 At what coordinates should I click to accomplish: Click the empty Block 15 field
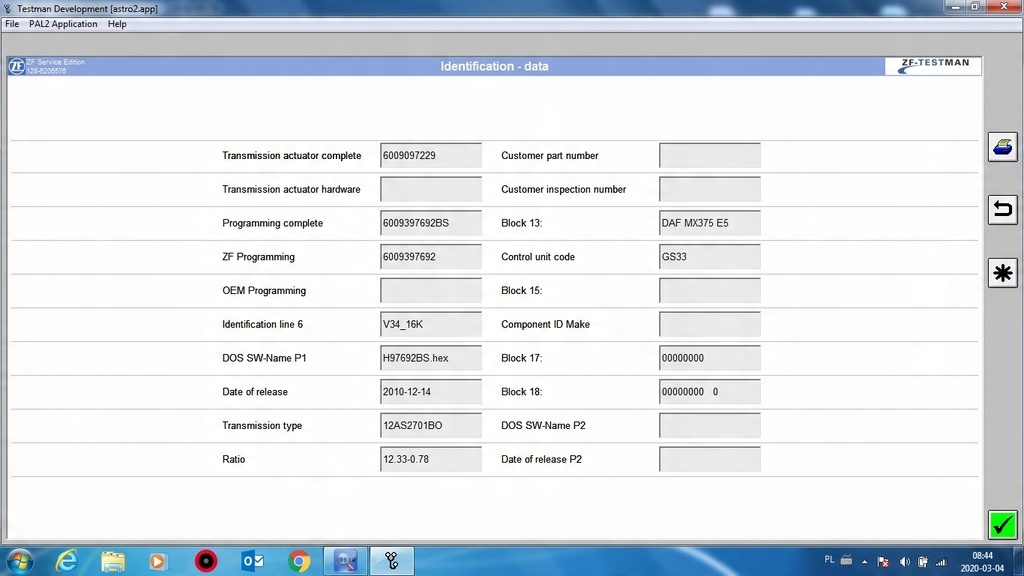click(x=710, y=291)
